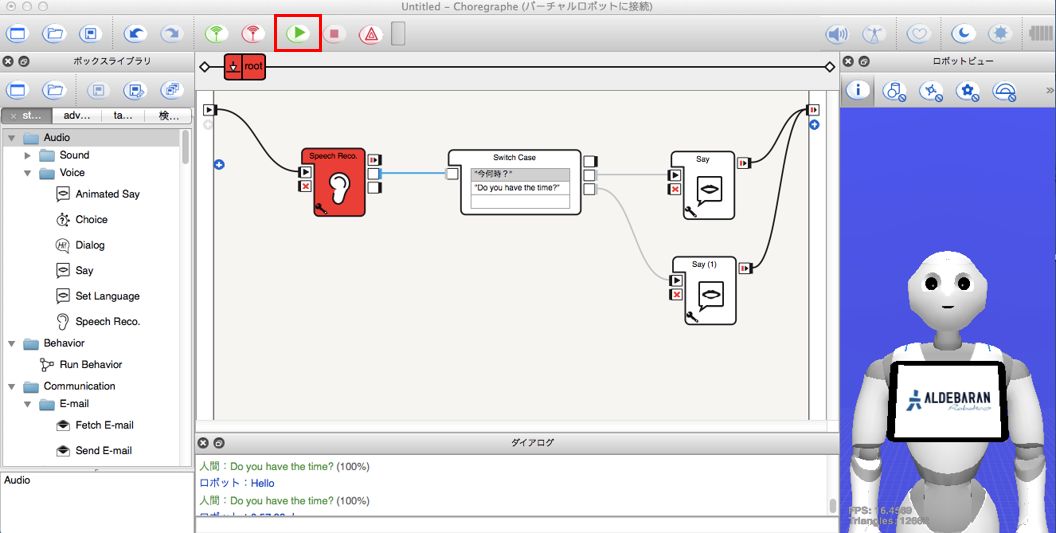Select Set Language box in library

pos(98,296)
